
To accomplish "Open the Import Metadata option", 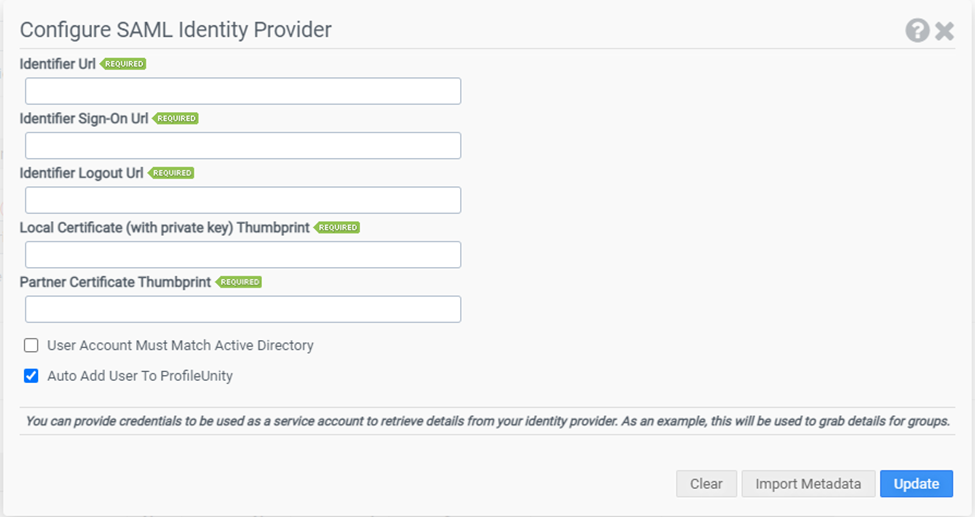I will [808, 483].
